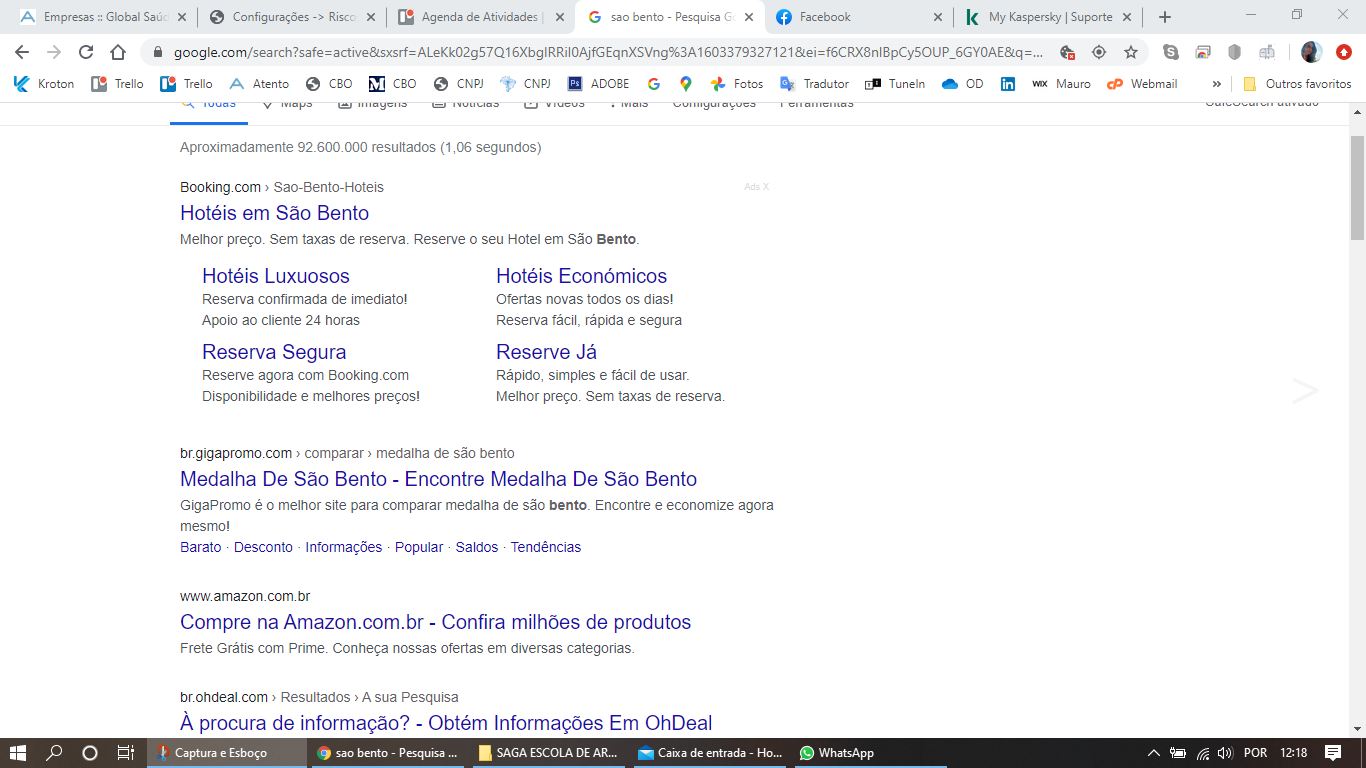Screen dimensions: 1366x768
Task: Open the Tradutor bookmark
Action: coord(814,84)
